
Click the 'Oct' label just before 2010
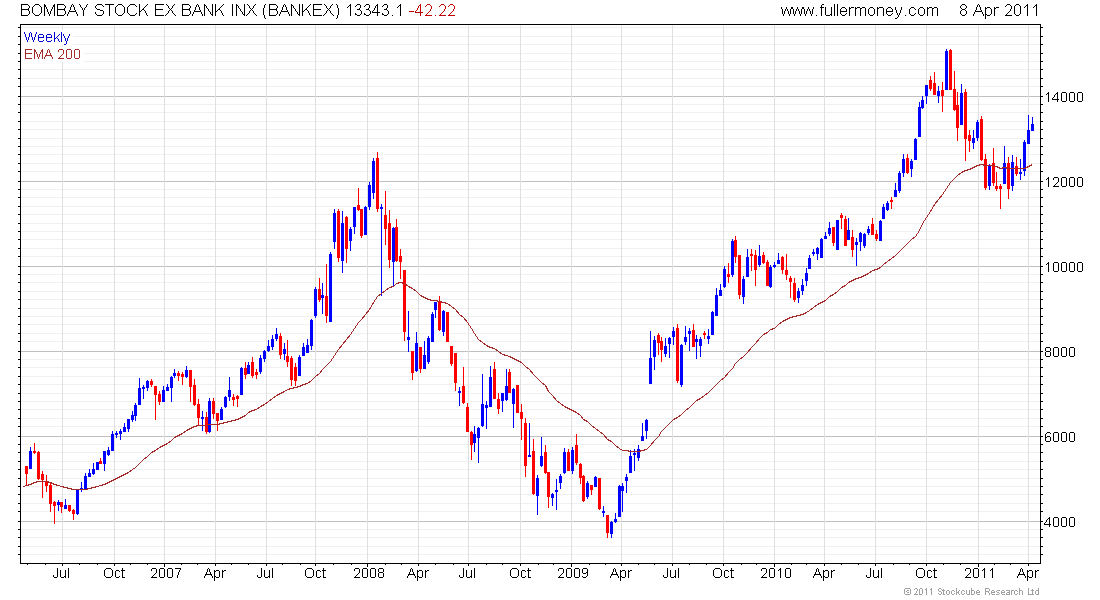(x=723, y=573)
